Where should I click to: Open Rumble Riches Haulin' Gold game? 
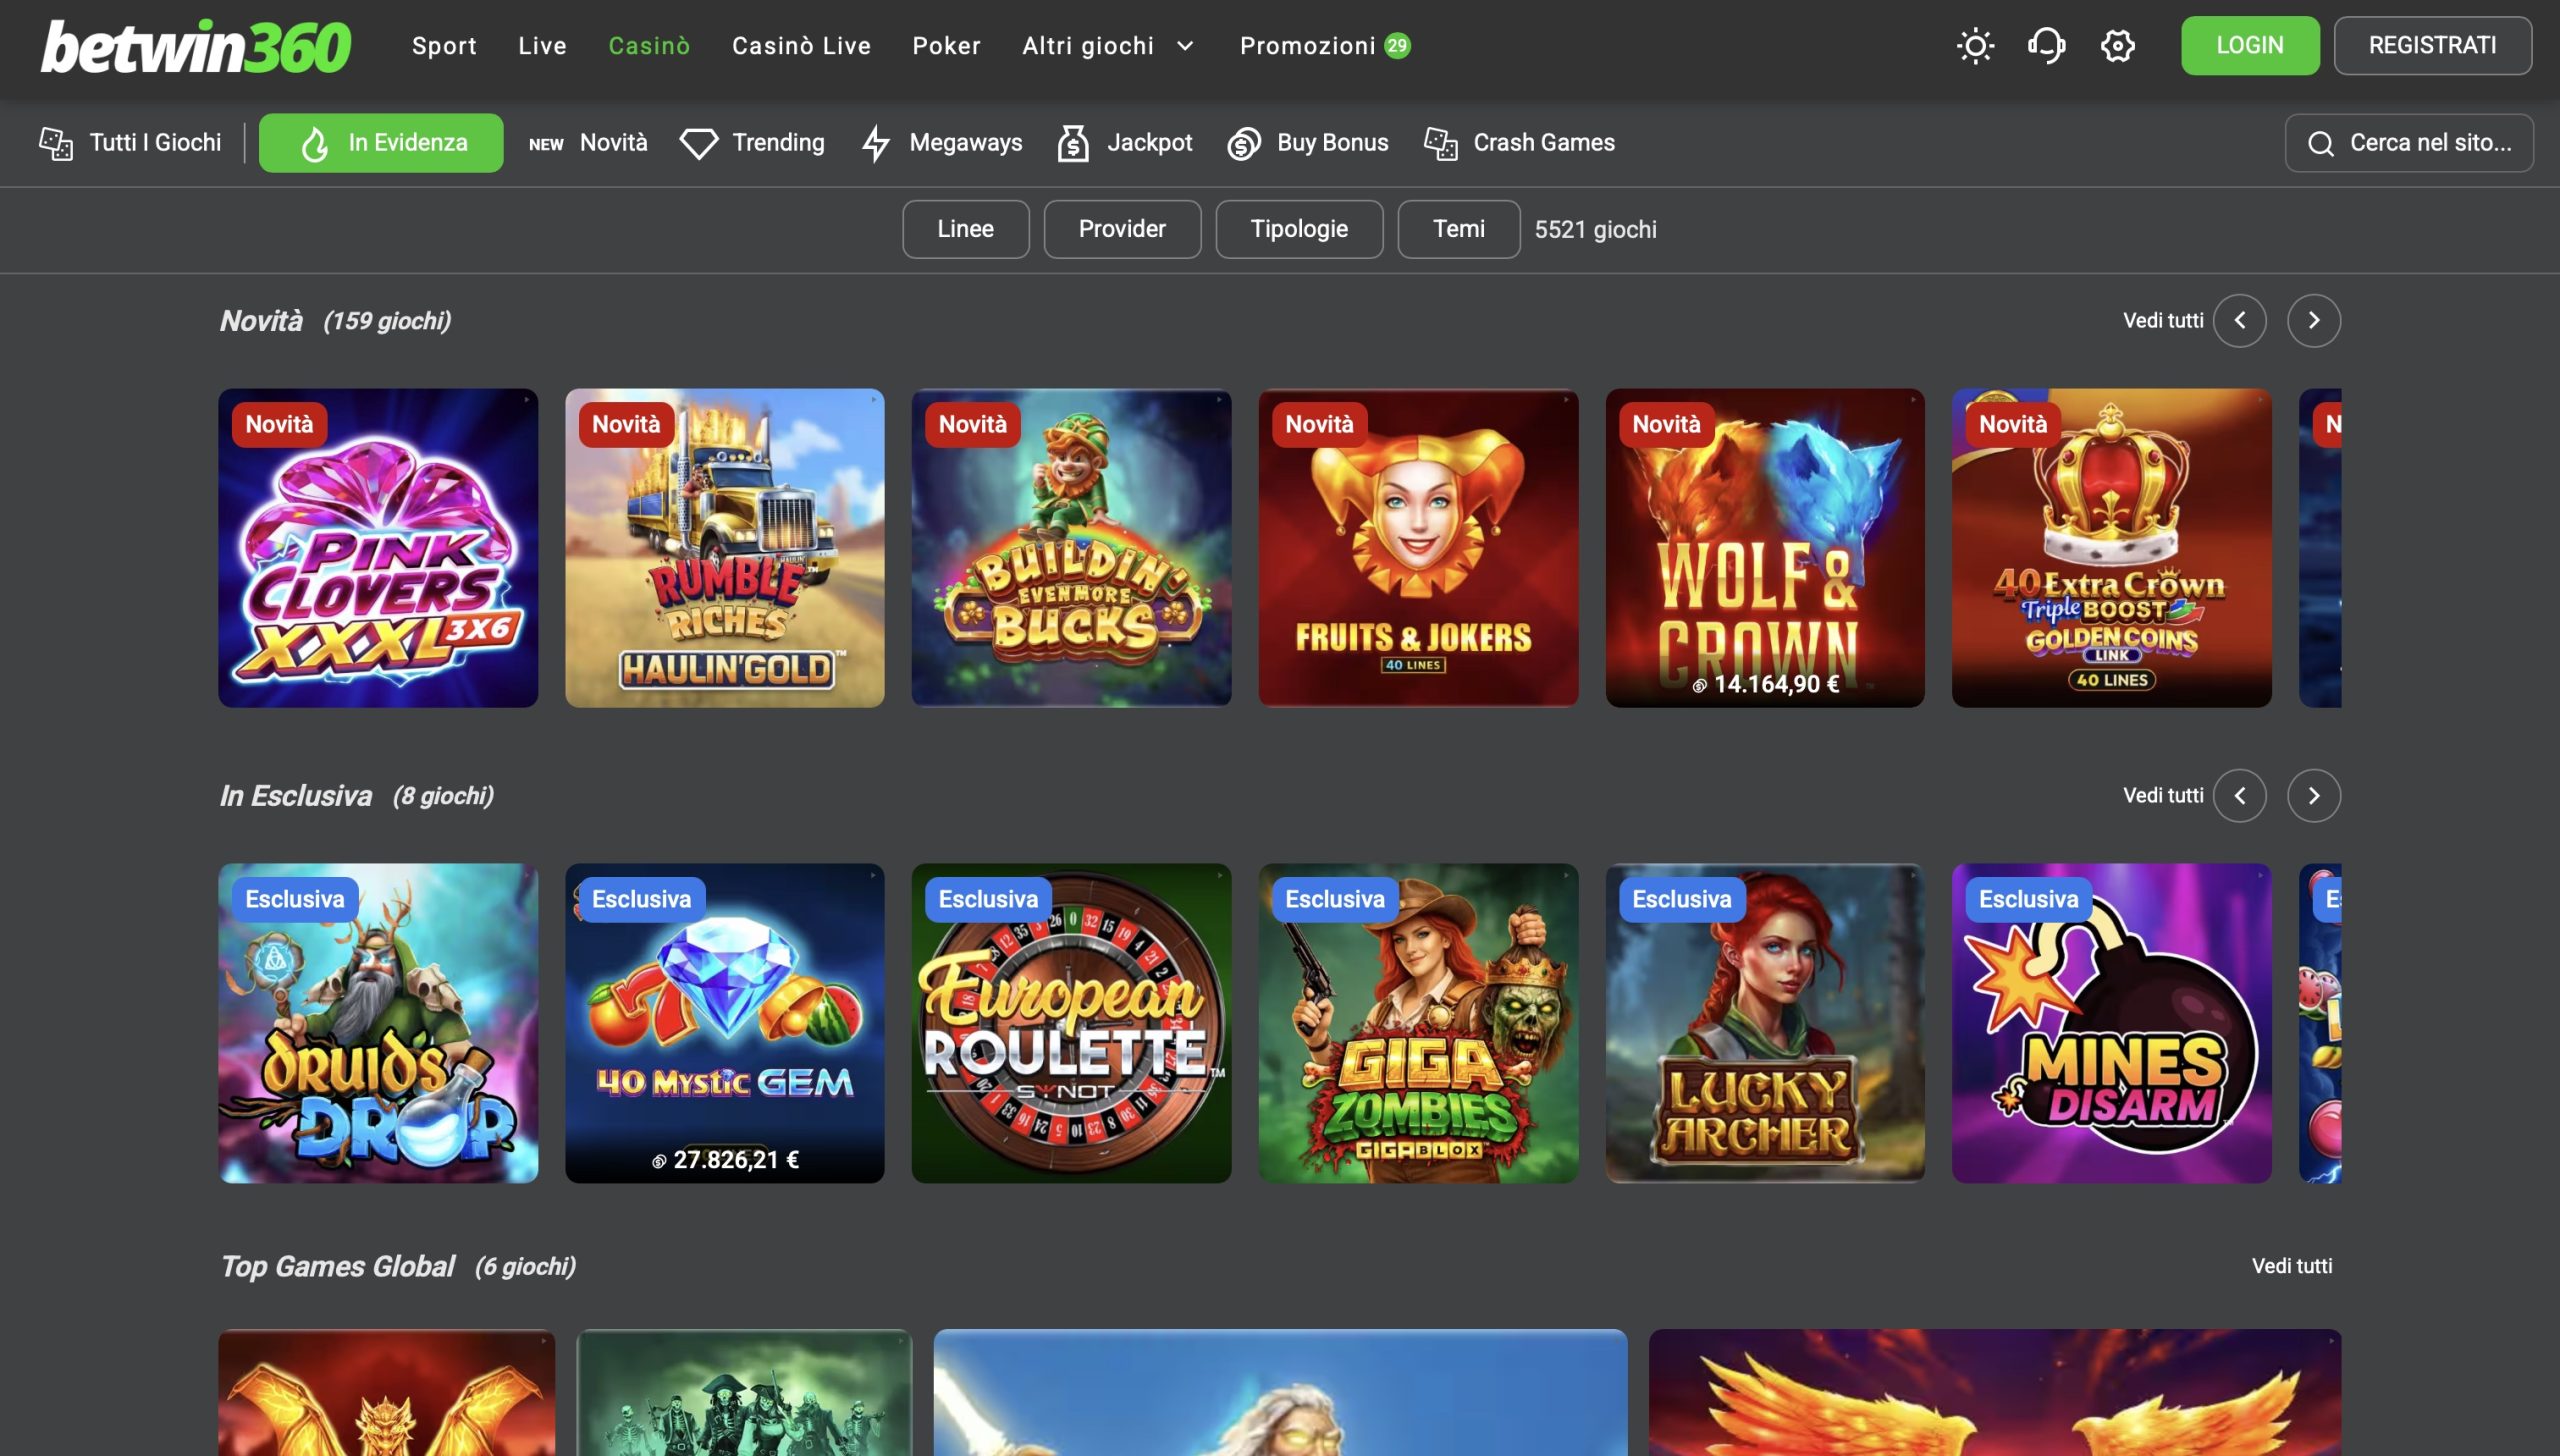pyautogui.click(x=725, y=548)
